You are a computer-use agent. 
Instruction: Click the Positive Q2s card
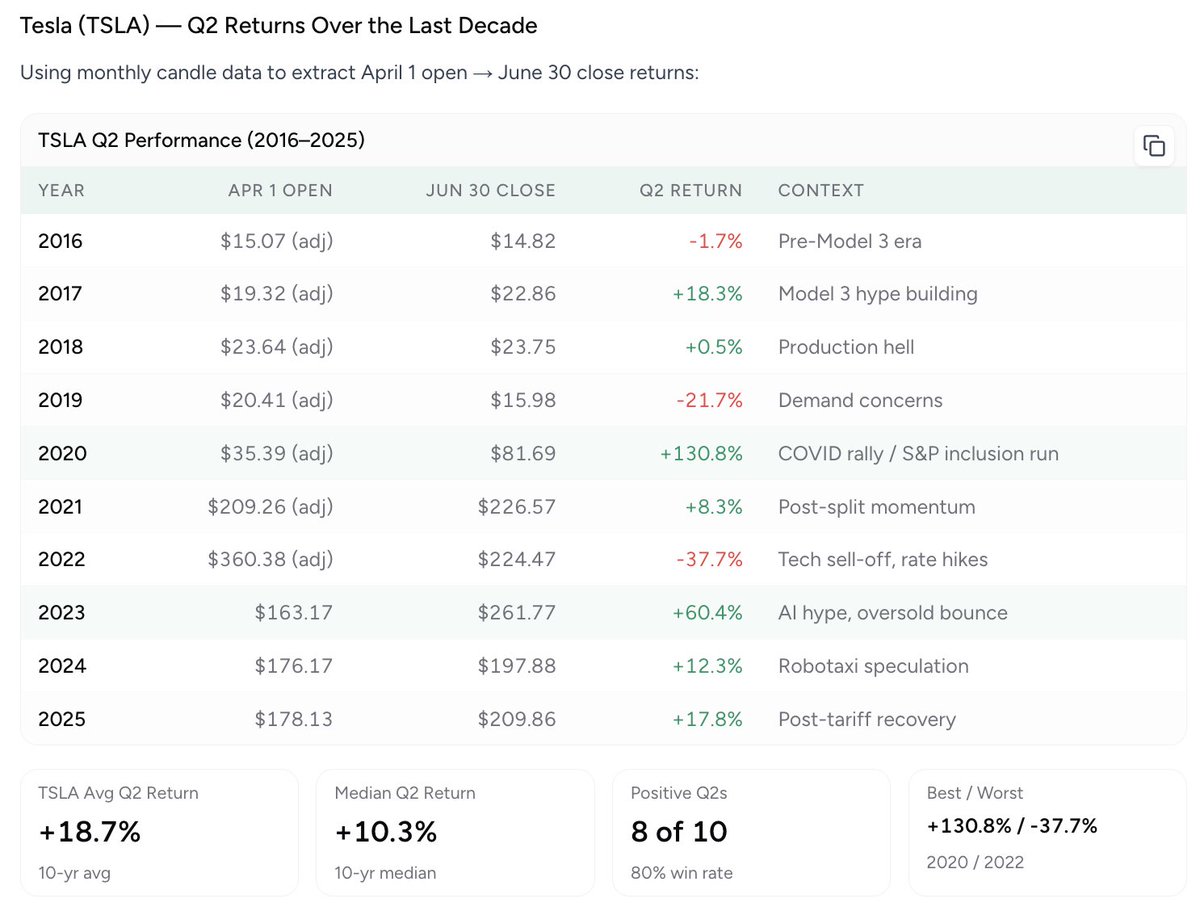751,831
